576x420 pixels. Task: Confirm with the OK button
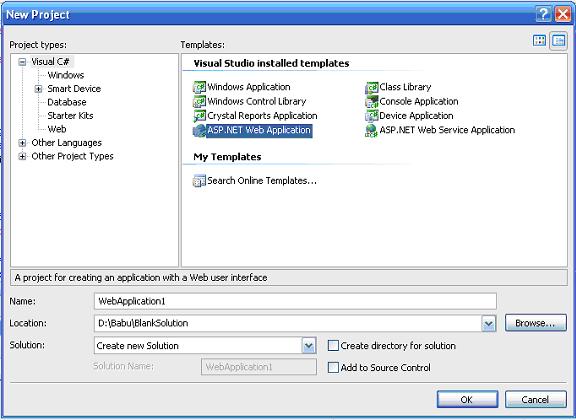467,399
